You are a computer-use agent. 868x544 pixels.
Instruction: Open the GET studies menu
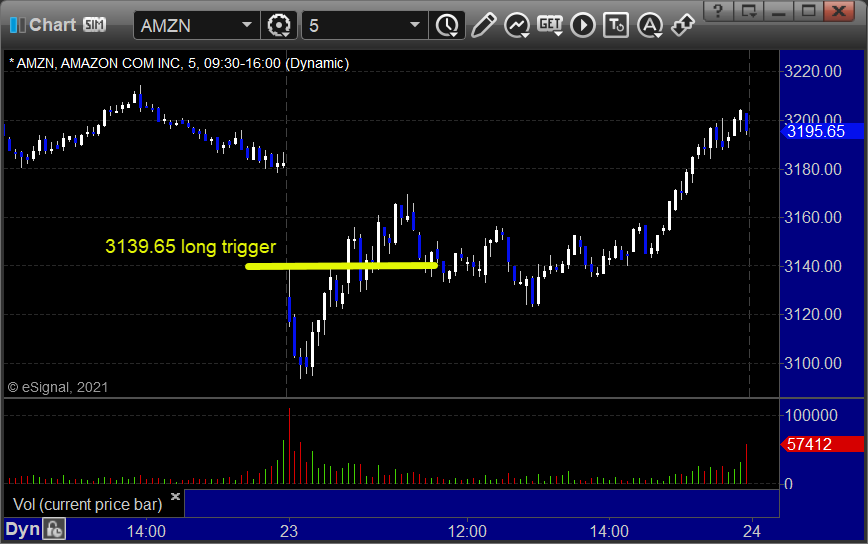[550, 25]
